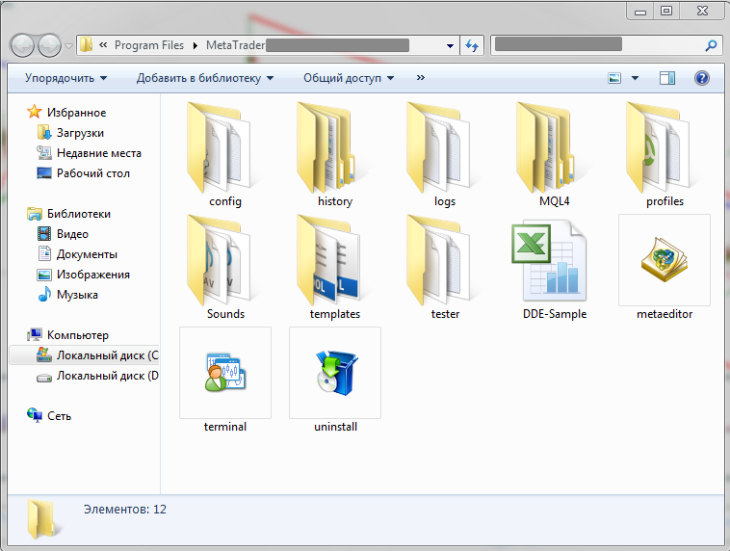Open the view options dropdown arrow
Image resolution: width=730 pixels, height=551 pixels.
coord(635,78)
